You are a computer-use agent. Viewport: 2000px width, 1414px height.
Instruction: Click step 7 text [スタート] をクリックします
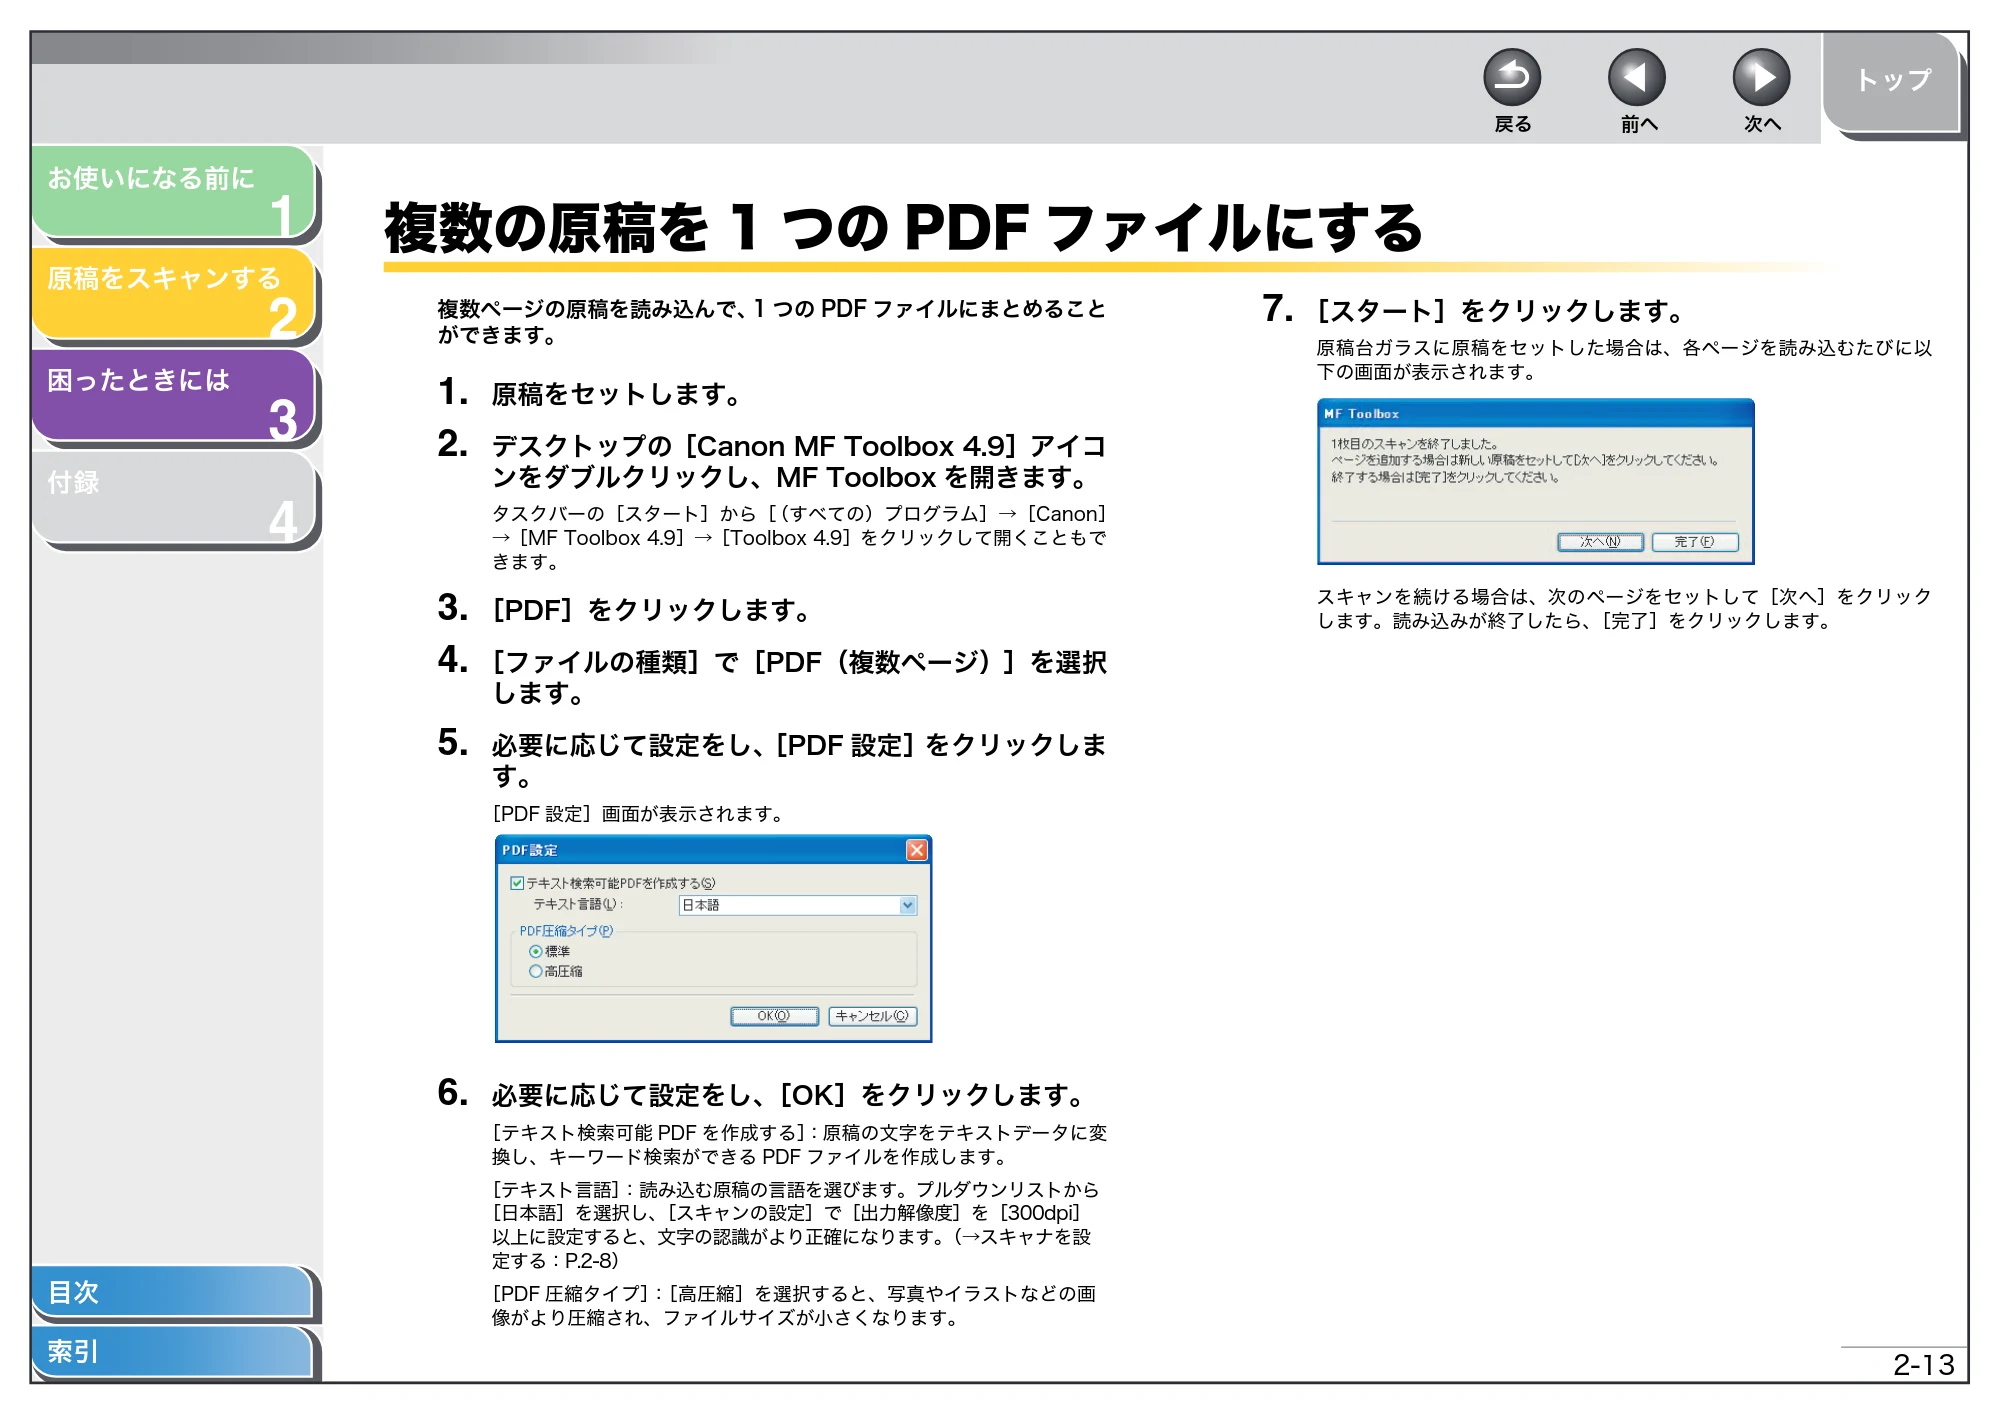pyautogui.click(x=1501, y=310)
